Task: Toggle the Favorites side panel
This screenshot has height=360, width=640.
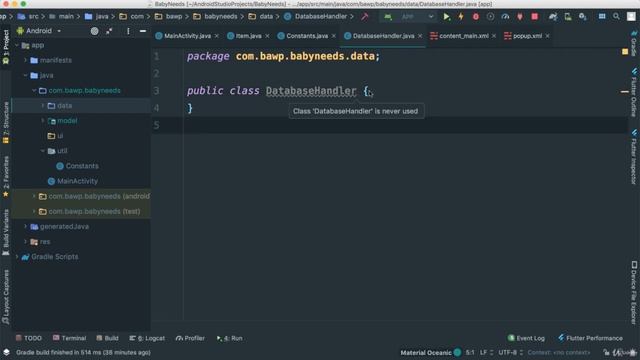Action: [x=6, y=176]
